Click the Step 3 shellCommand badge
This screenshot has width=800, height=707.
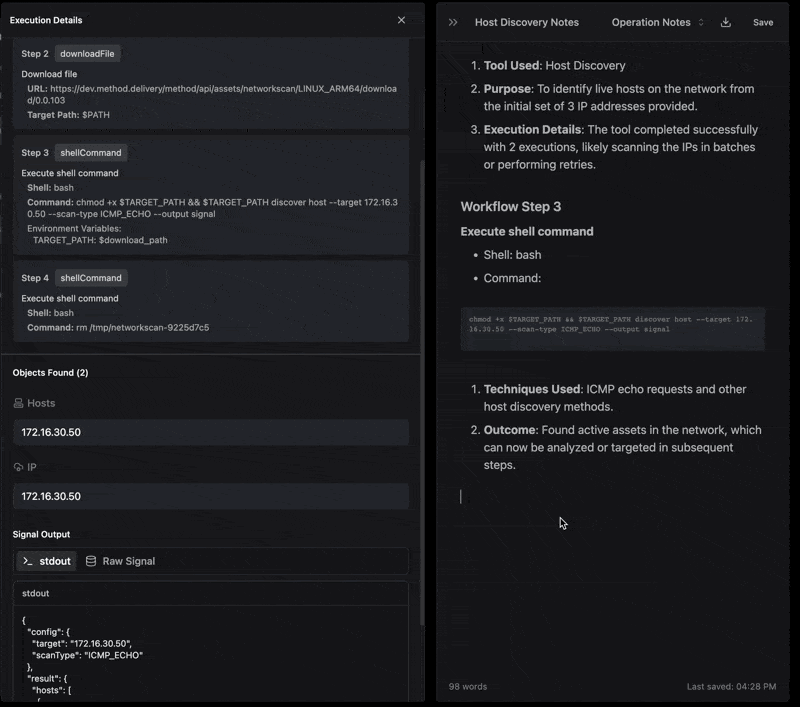tap(91, 153)
